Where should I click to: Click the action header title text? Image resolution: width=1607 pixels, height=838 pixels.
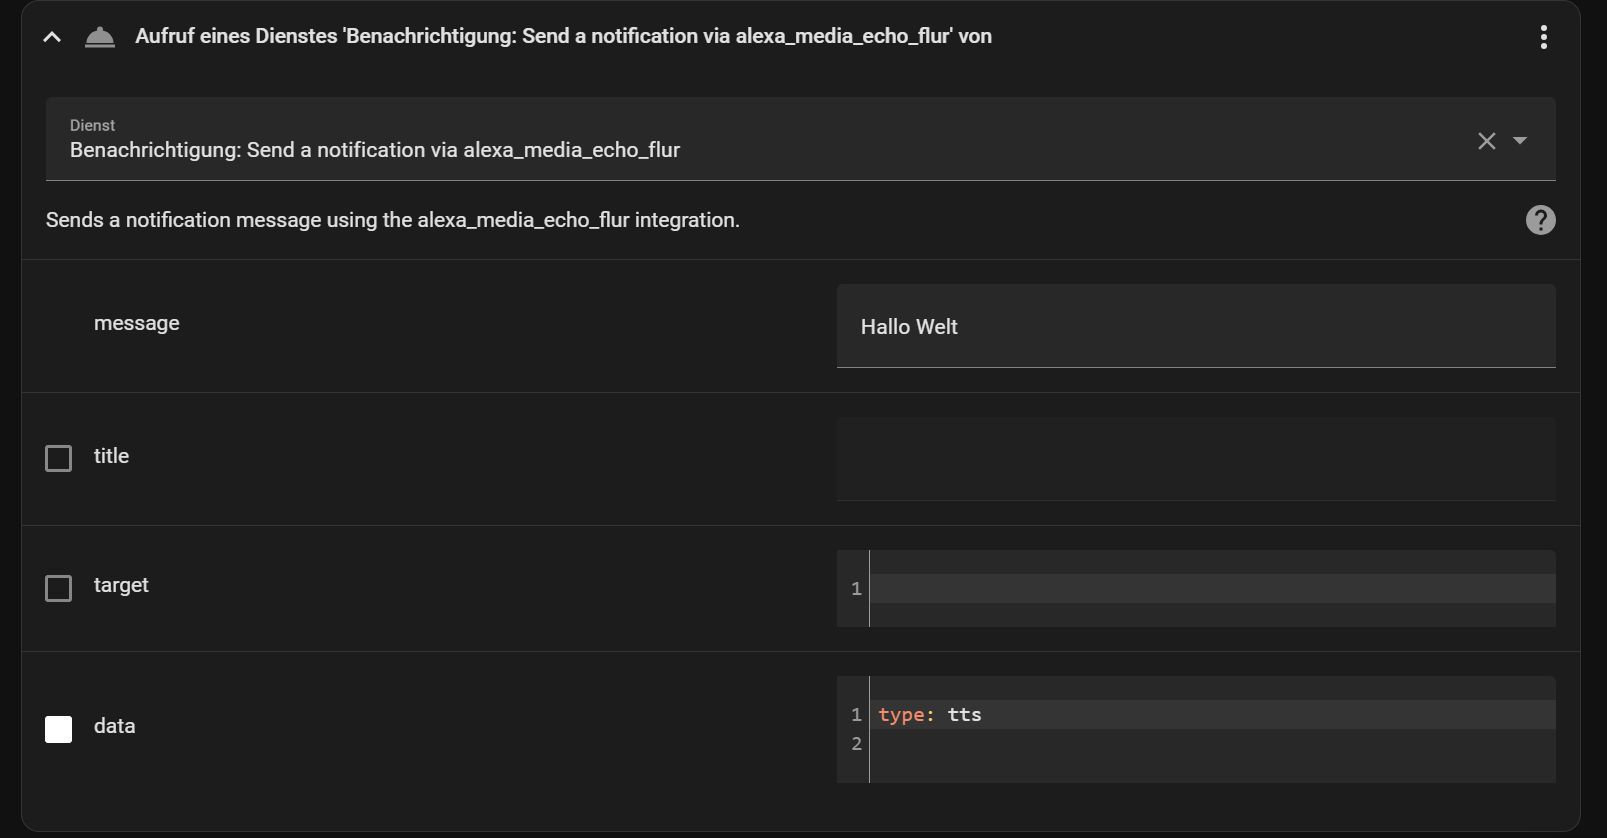click(563, 37)
